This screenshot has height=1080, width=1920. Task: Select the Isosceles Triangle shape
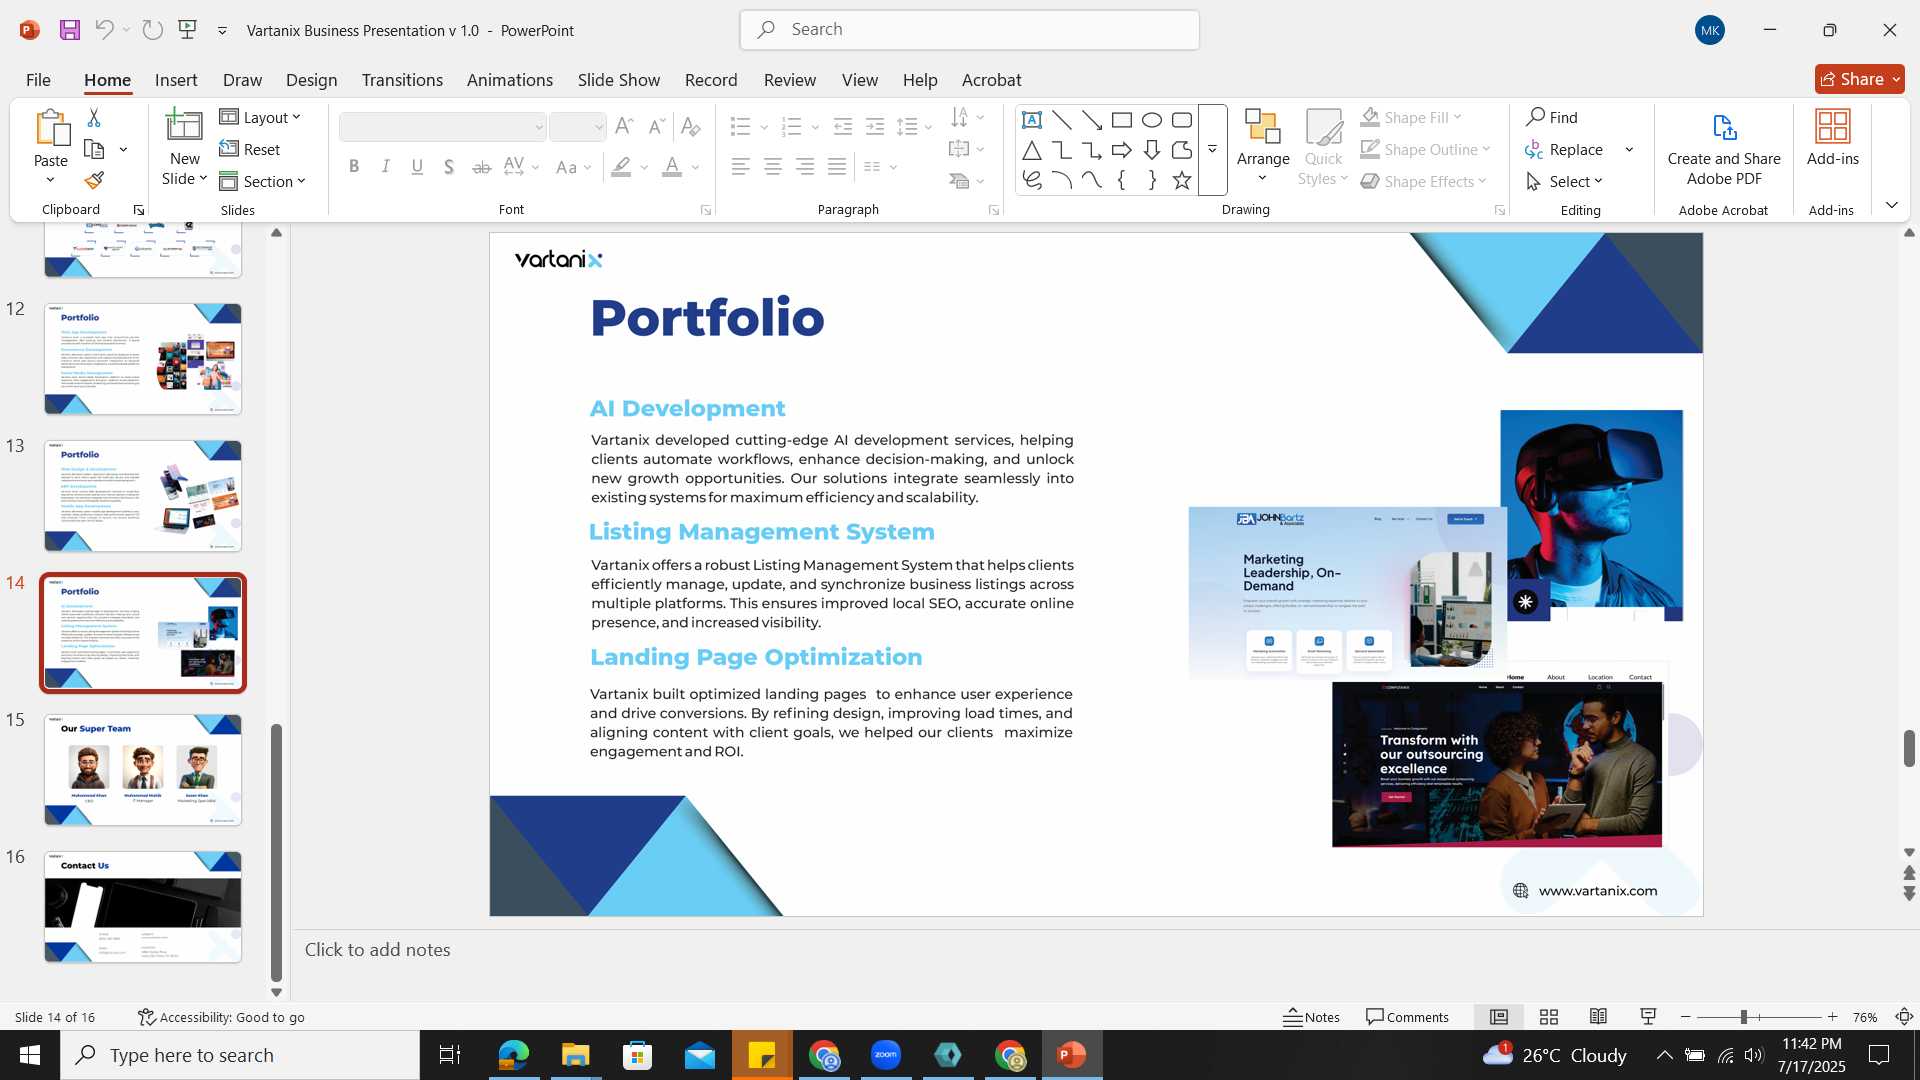(1032, 150)
